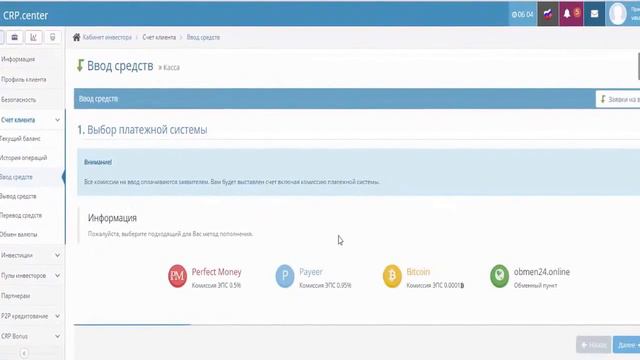The width and height of the screenshot is (640, 360).
Task: Go to Кабинет инвестора breadcrumb
Action: point(107,37)
